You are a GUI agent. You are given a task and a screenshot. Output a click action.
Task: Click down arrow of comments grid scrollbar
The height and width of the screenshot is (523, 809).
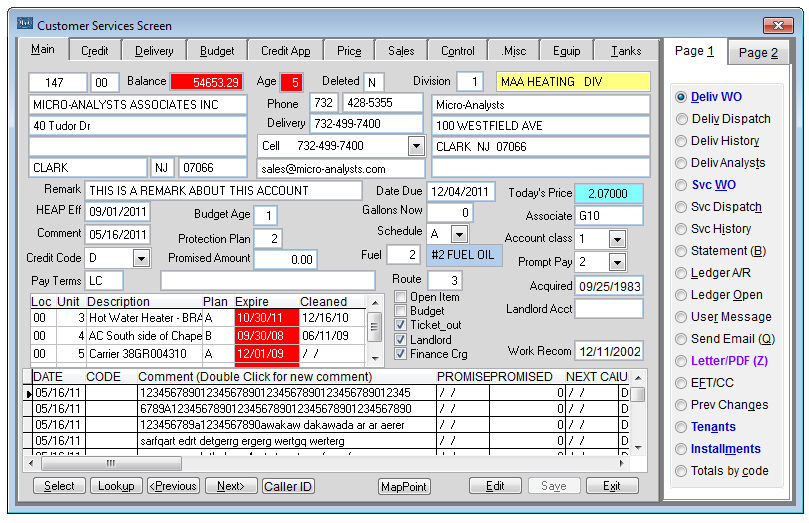638,448
